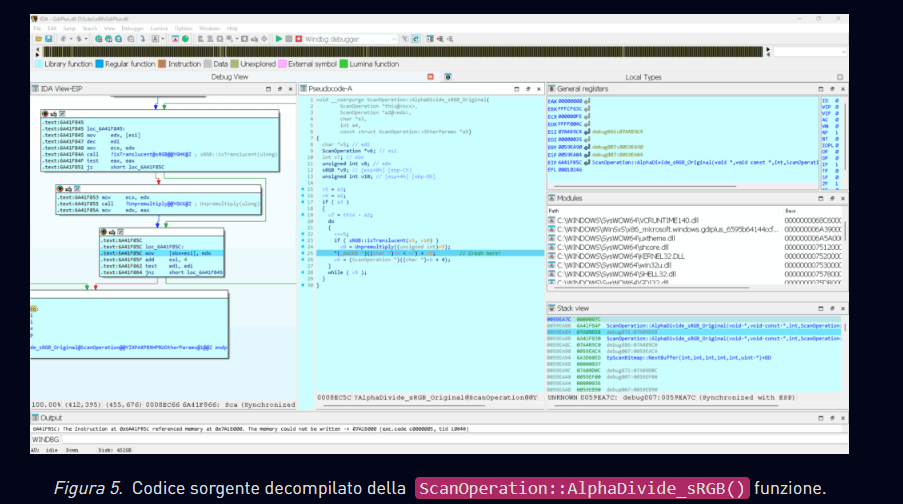Click the navigation band overview bar
Screen dimensions: 903x504
[x=403, y=52]
